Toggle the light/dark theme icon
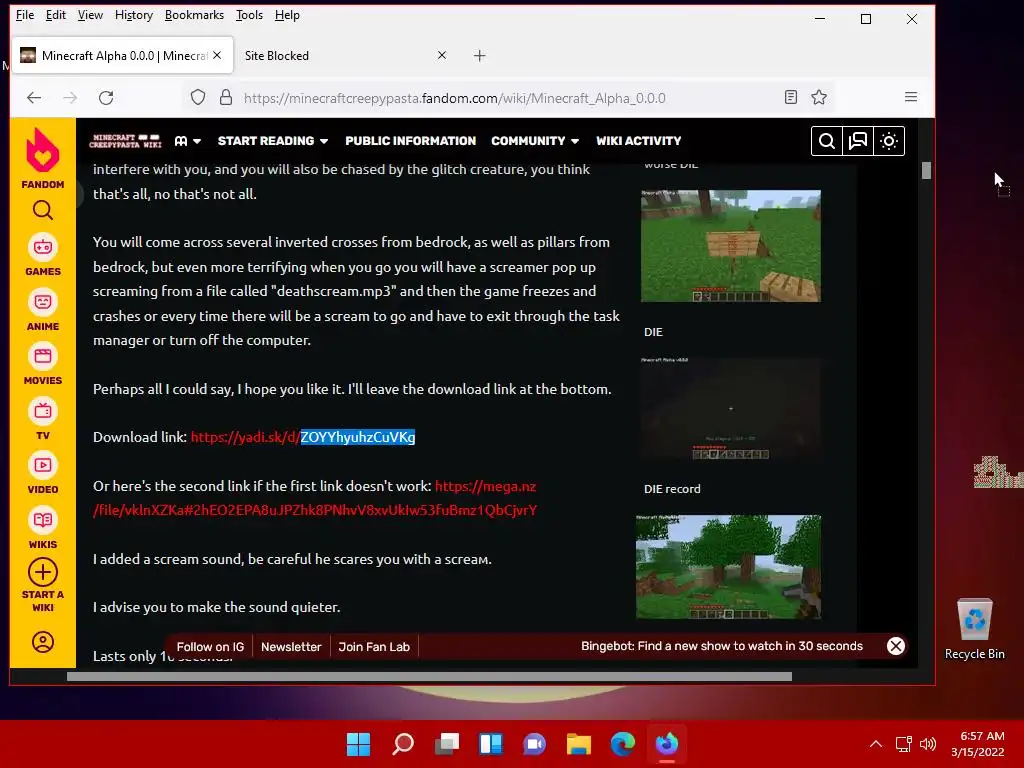The width and height of the screenshot is (1024, 768). coord(889,141)
